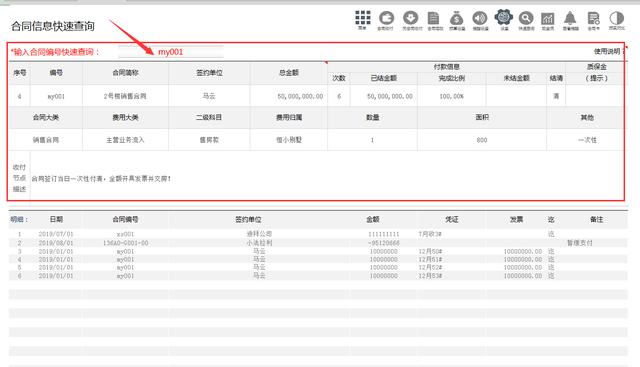Click the 售房款 cell
Viewport: 640px width, 367px height.
point(209,140)
